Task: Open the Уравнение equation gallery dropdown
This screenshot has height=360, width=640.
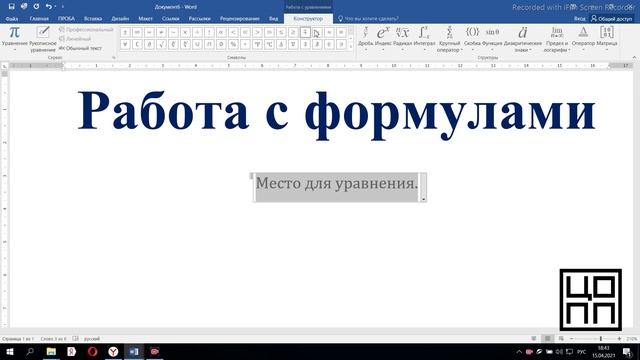Action: (14, 39)
